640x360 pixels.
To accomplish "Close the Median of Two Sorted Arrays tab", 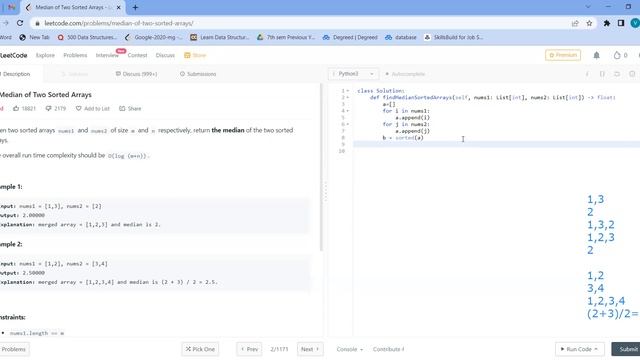I will pyautogui.click(x=119, y=7).
